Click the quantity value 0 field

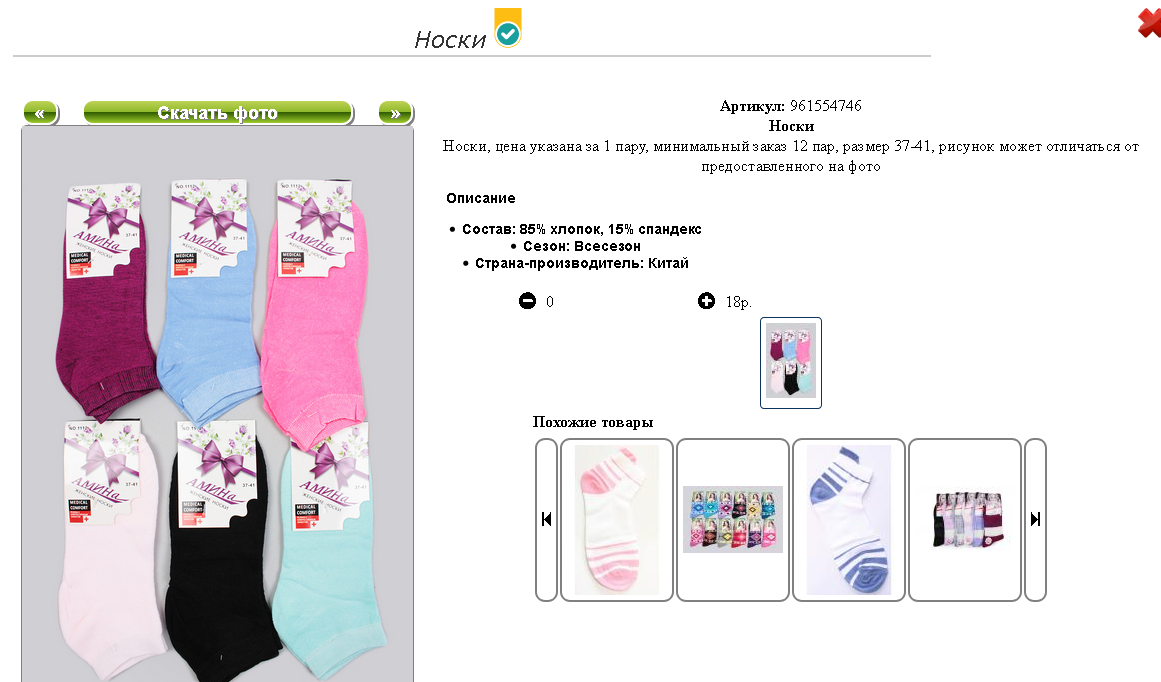549,301
